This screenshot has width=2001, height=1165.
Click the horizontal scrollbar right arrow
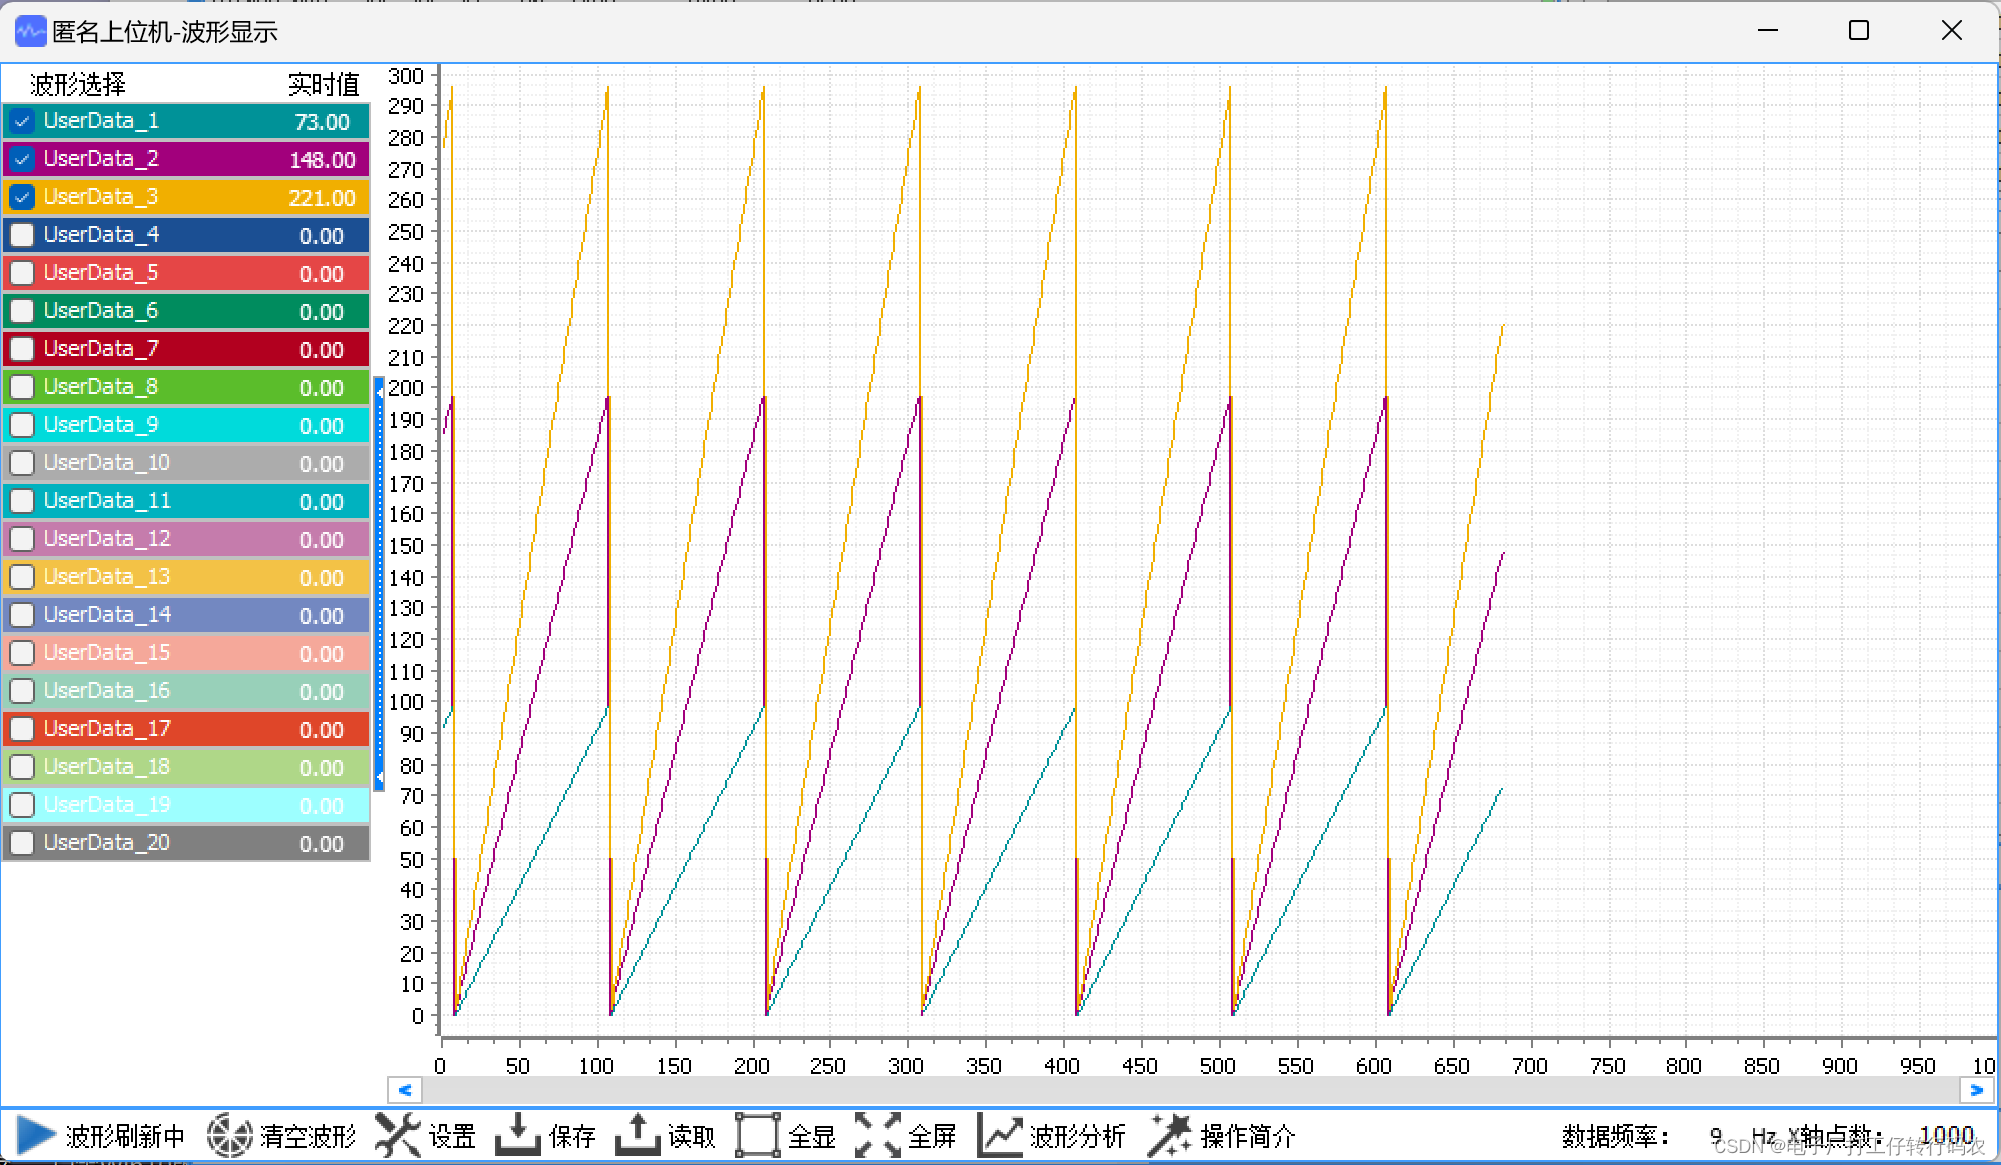pos(1976,1090)
